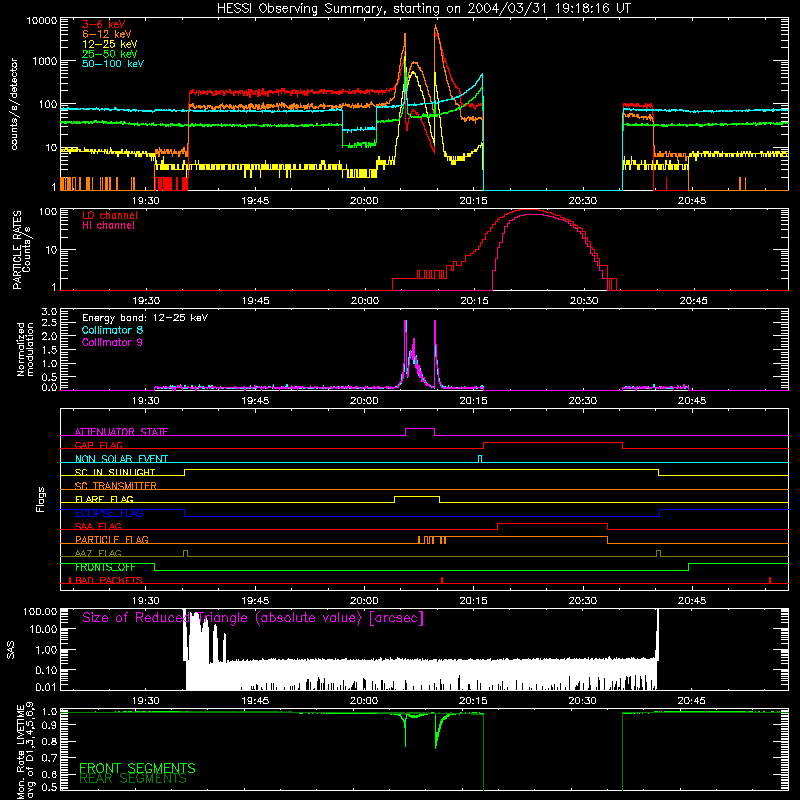
Task: Select the Collimator 9 legend label
Action: 112,342
